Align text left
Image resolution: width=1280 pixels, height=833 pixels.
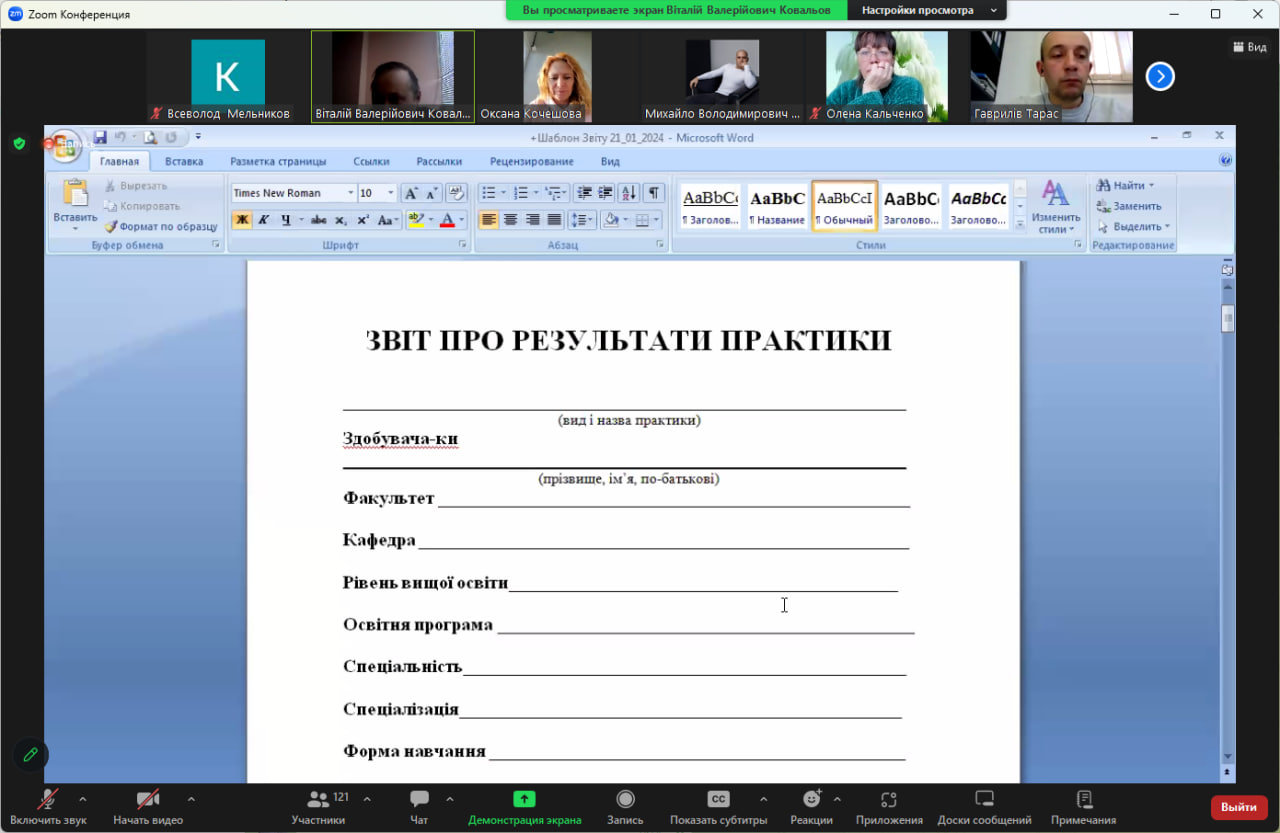point(488,220)
